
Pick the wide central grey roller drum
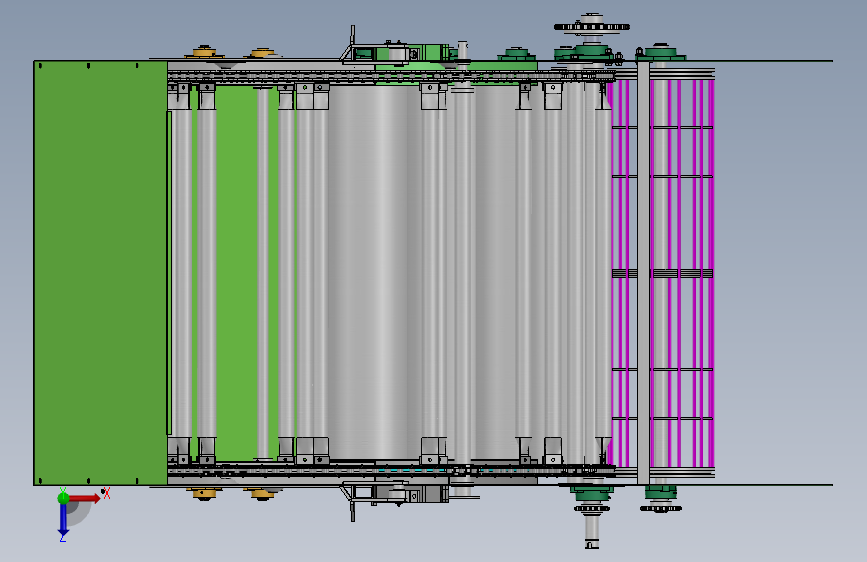coord(374,271)
